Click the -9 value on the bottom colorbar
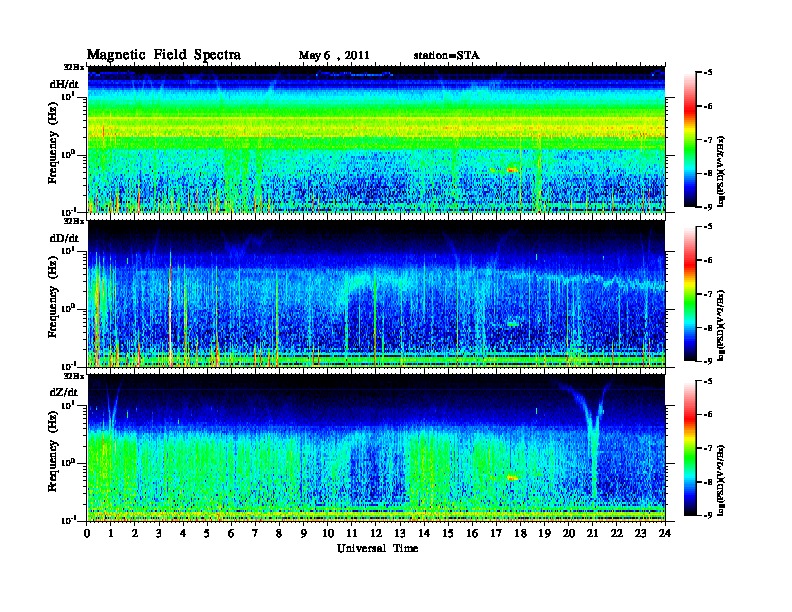Screen dimensions: 792x612 tap(708, 515)
